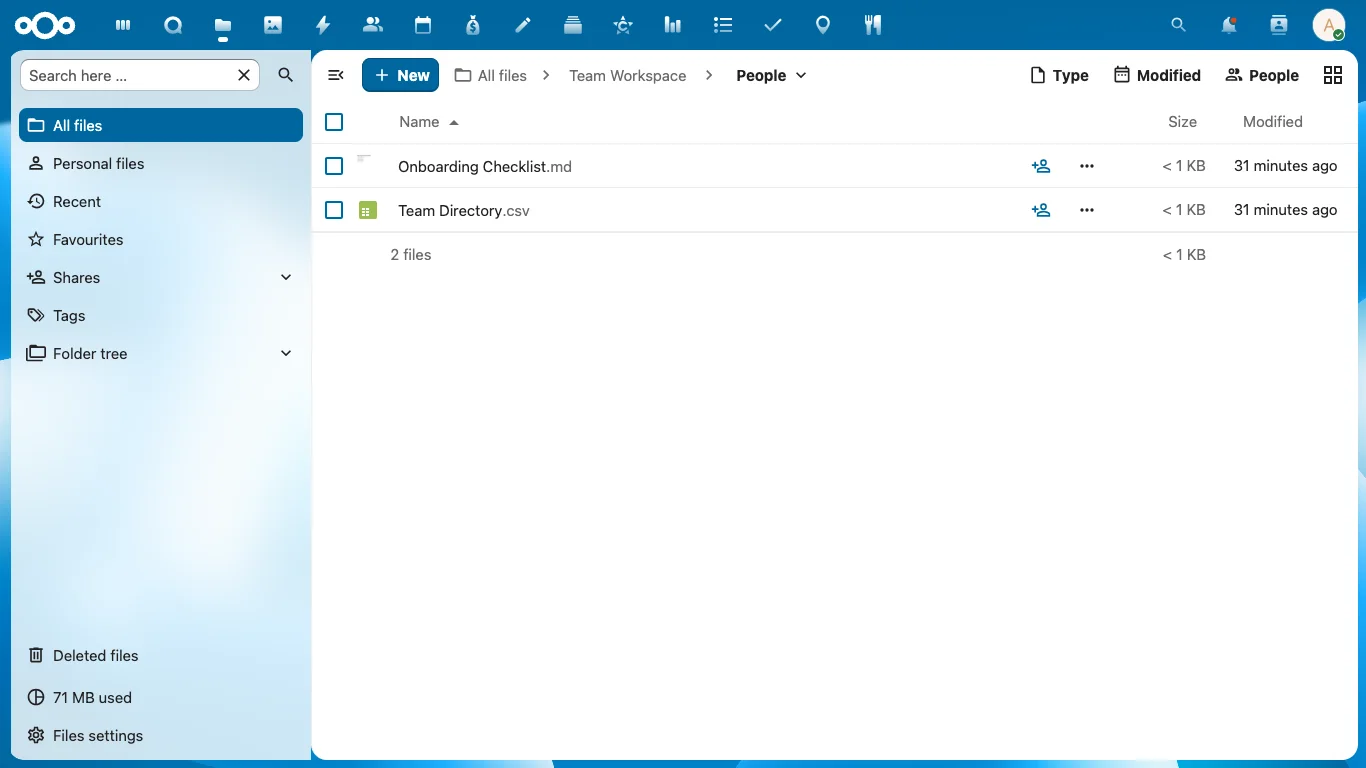This screenshot has height=768, width=1366.
Task: Open the Cookbook fork and knife icon
Action: coord(873,25)
